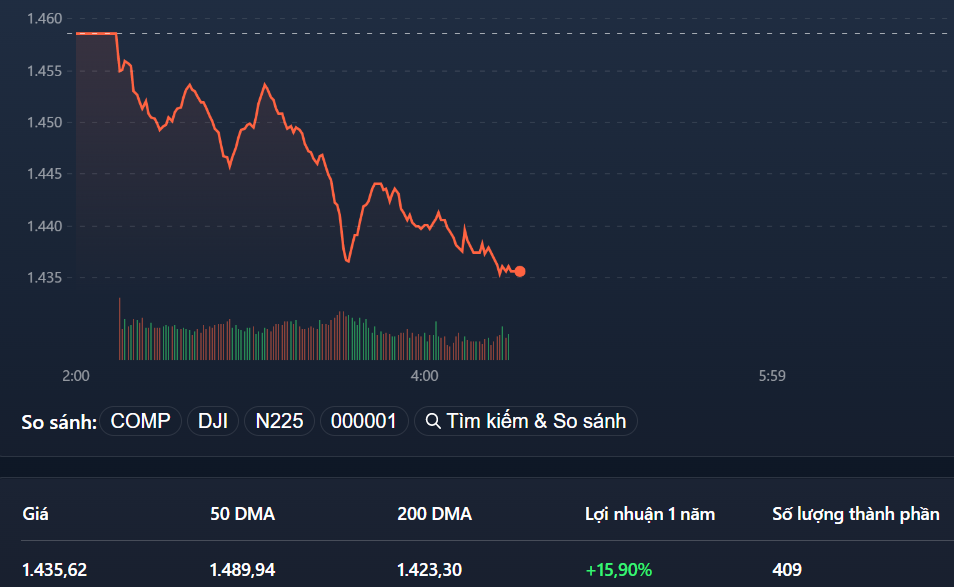The width and height of the screenshot is (954, 587).
Task: Click the 50 DMA column header
Action: [x=242, y=513]
